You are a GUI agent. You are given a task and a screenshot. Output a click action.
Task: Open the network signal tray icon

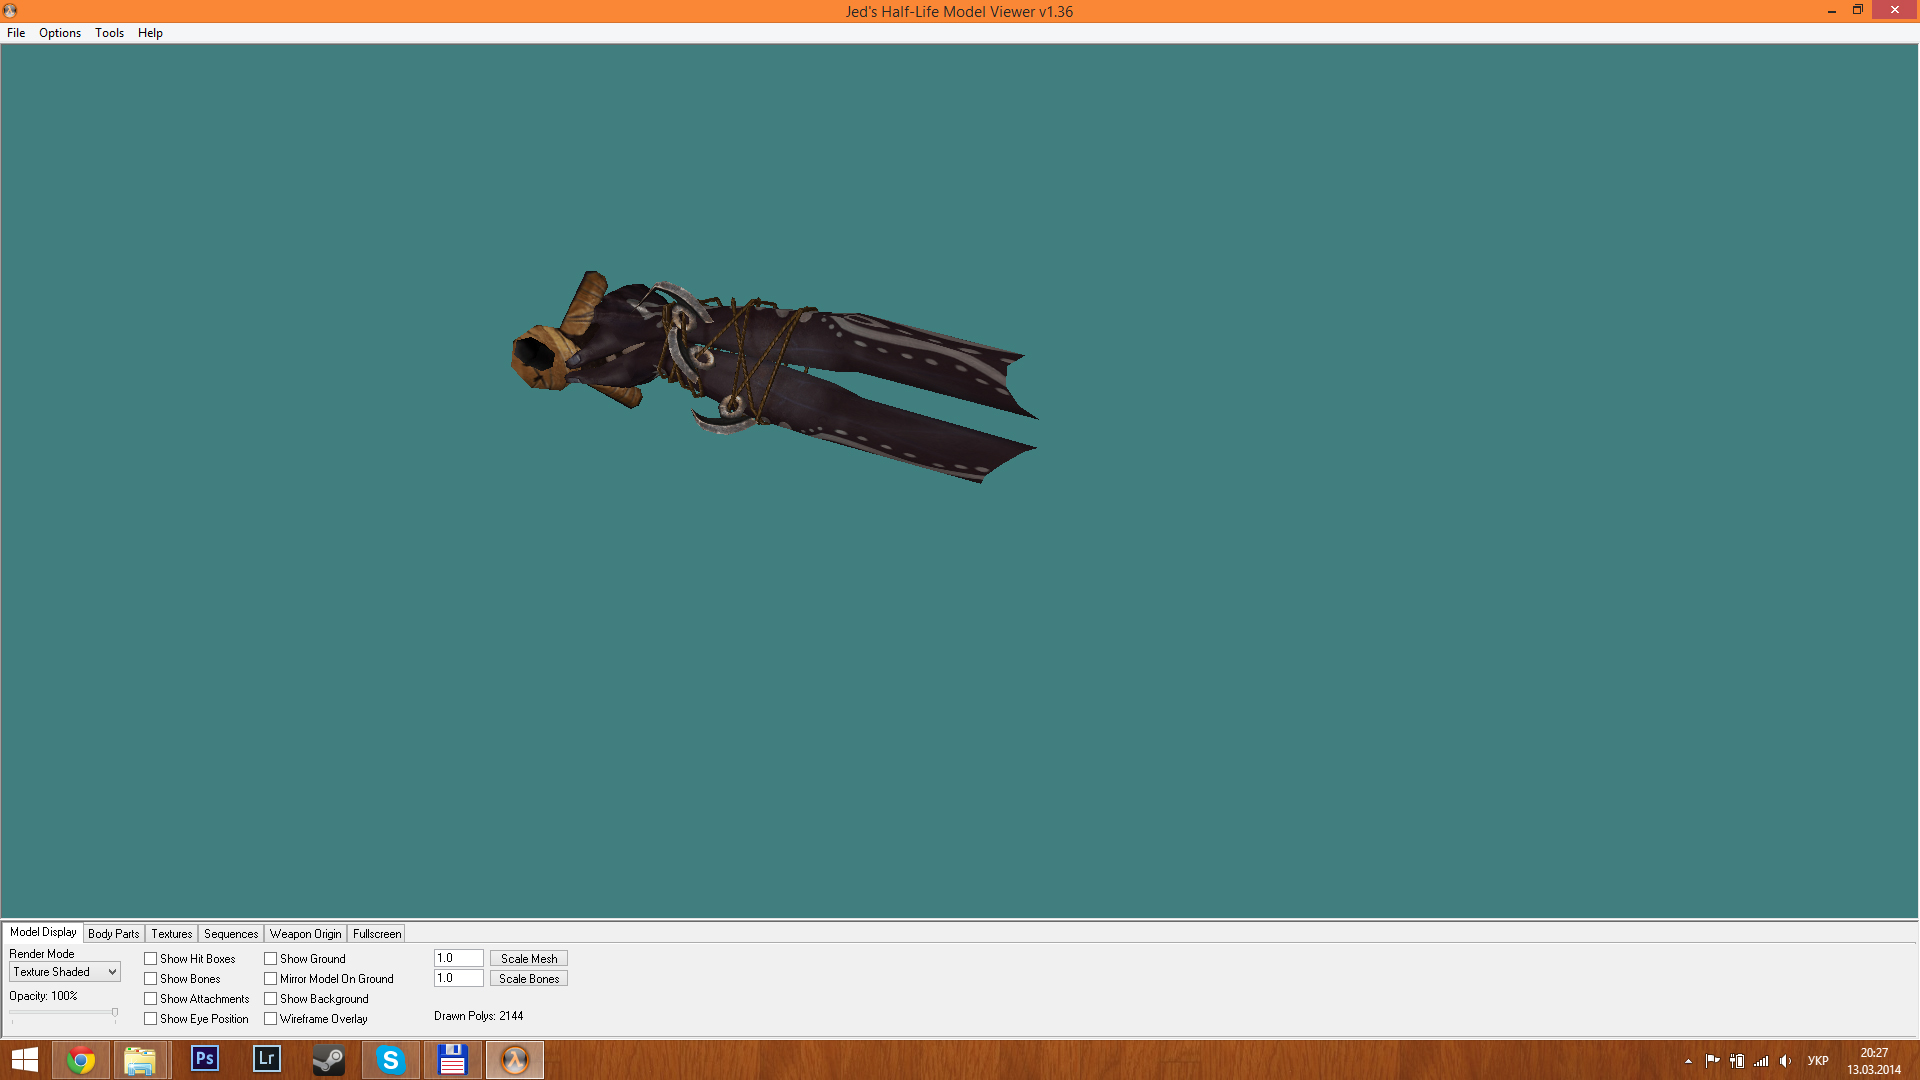(1761, 1061)
